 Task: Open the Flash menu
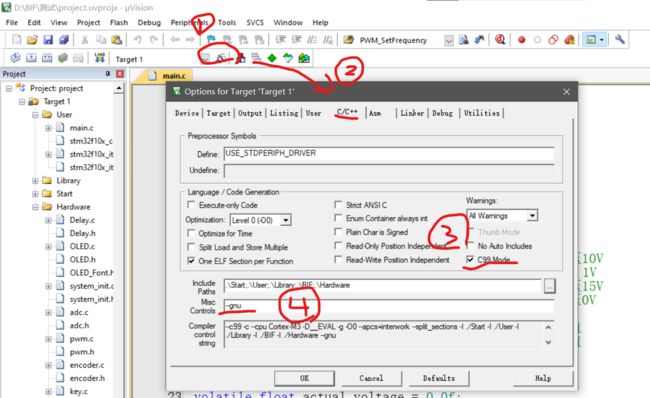pyautogui.click(x=119, y=22)
